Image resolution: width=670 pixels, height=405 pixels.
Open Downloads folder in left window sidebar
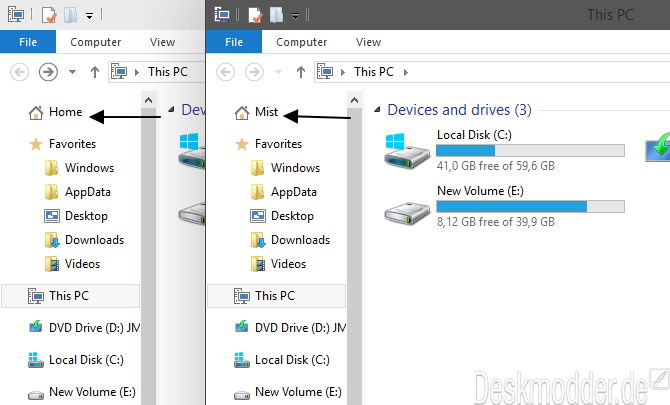coord(85,240)
